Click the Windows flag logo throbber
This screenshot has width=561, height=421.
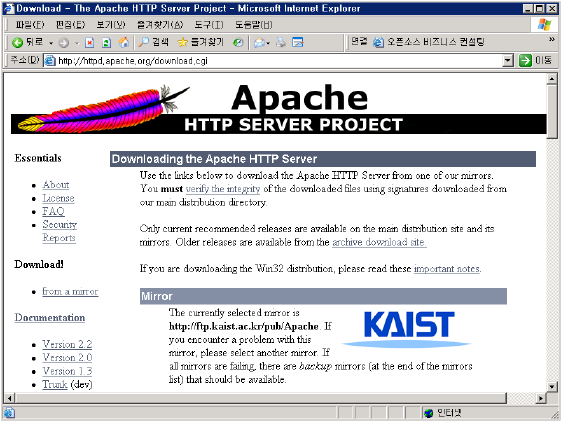[544, 25]
